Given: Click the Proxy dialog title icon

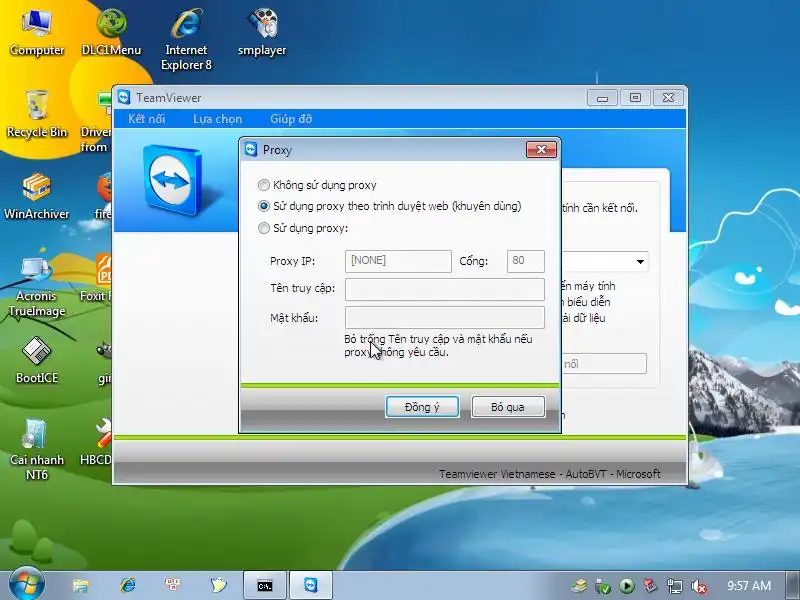Looking at the screenshot, I should coord(251,149).
